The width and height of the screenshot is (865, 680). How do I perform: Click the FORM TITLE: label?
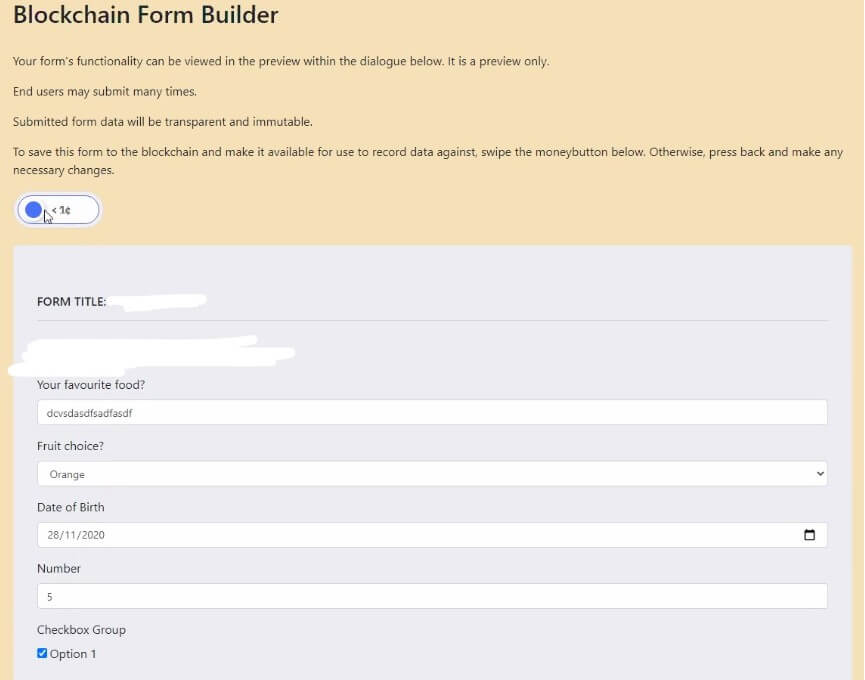tap(71, 302)
